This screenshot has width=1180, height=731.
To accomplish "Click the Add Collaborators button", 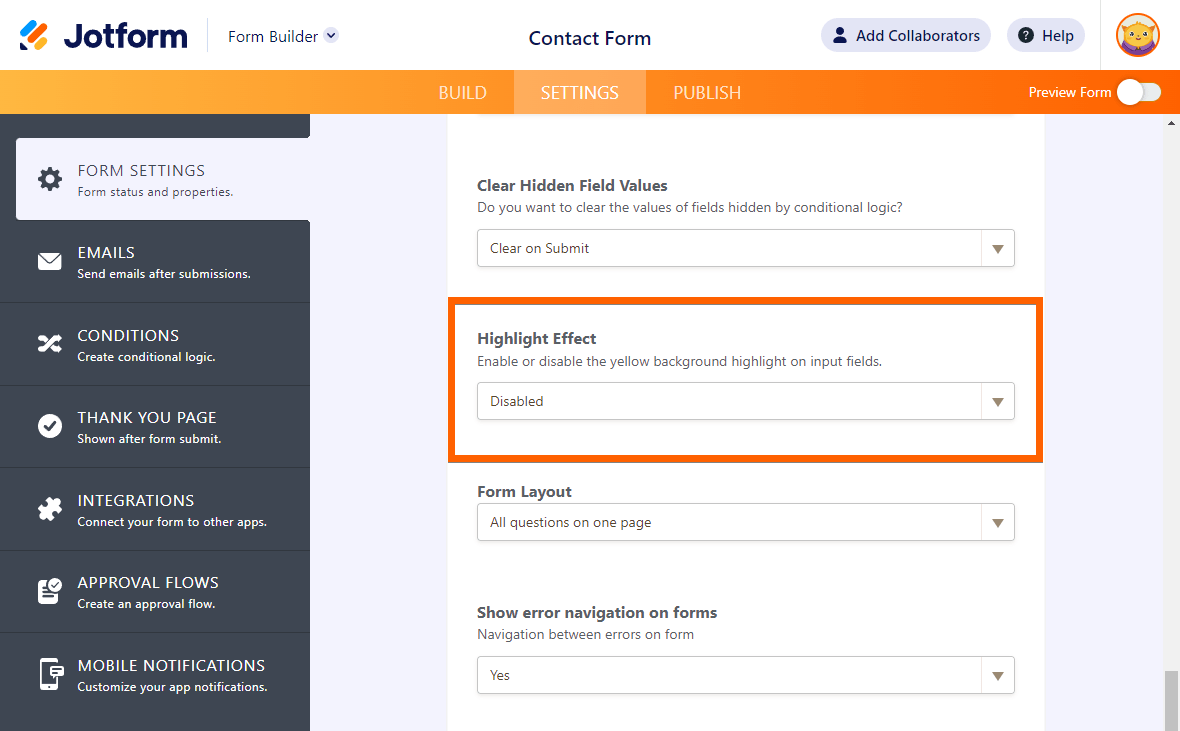I will point(905,35).
